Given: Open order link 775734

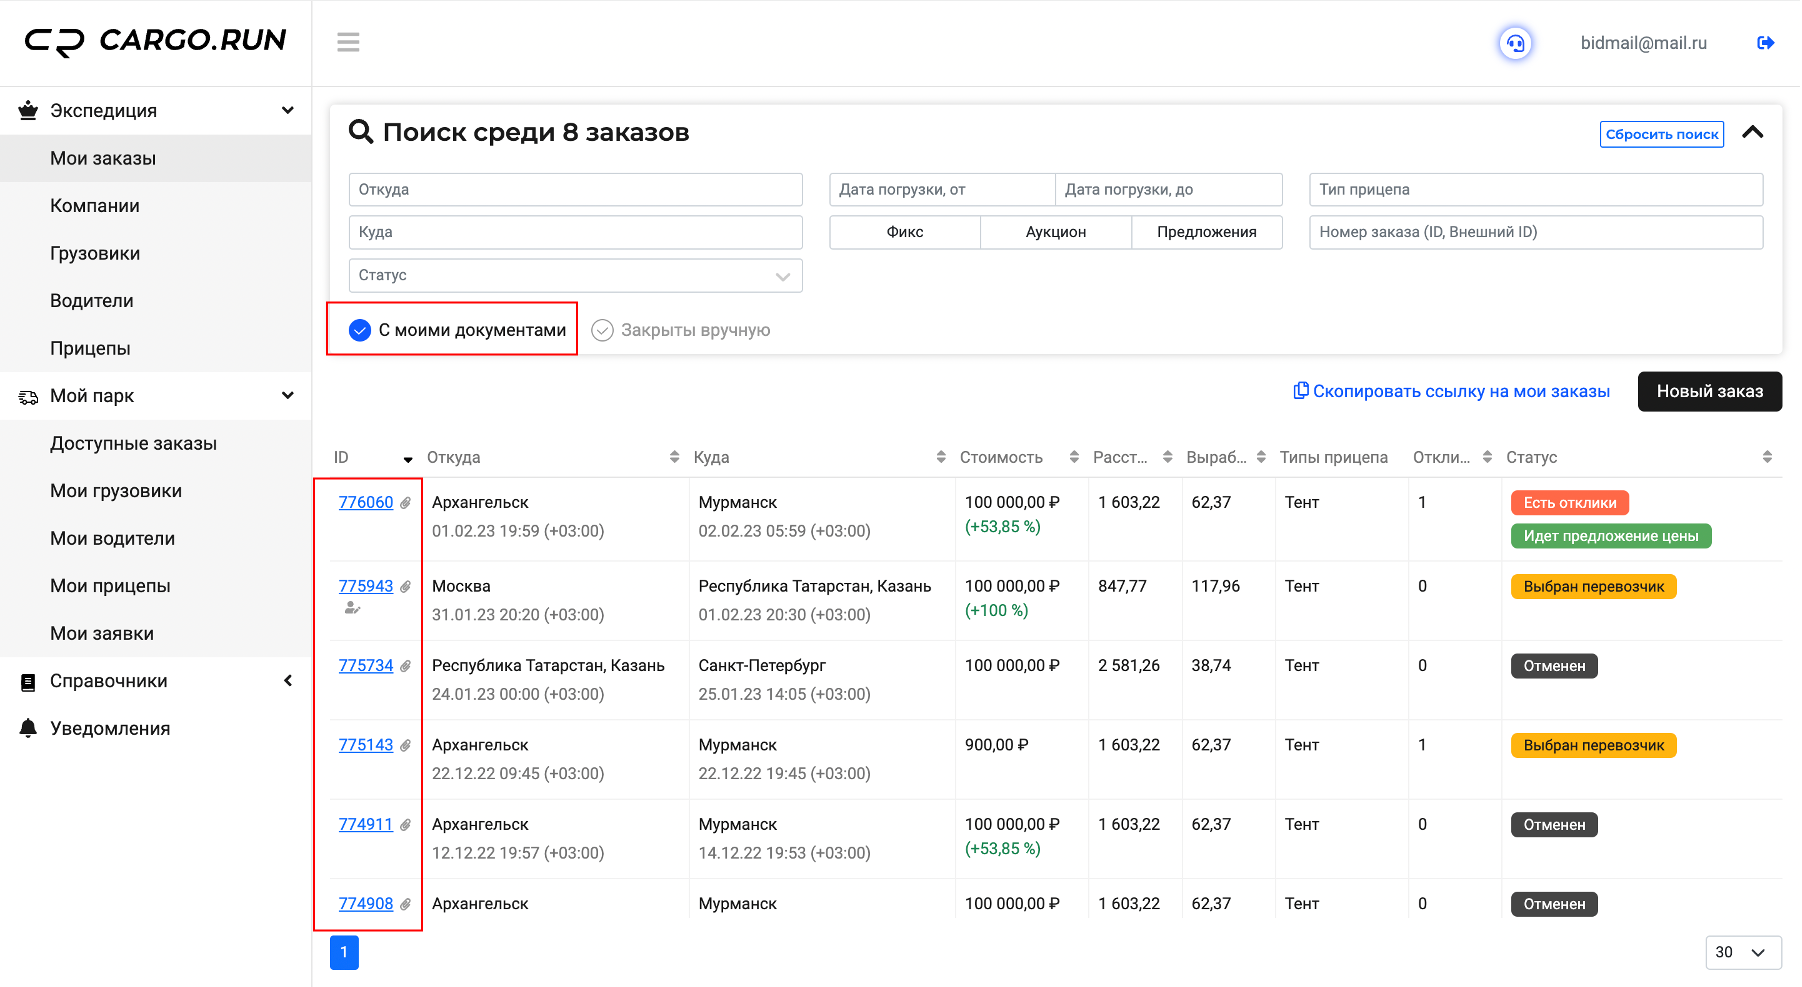Looking at the screenshot, I should tap(366, 666).
